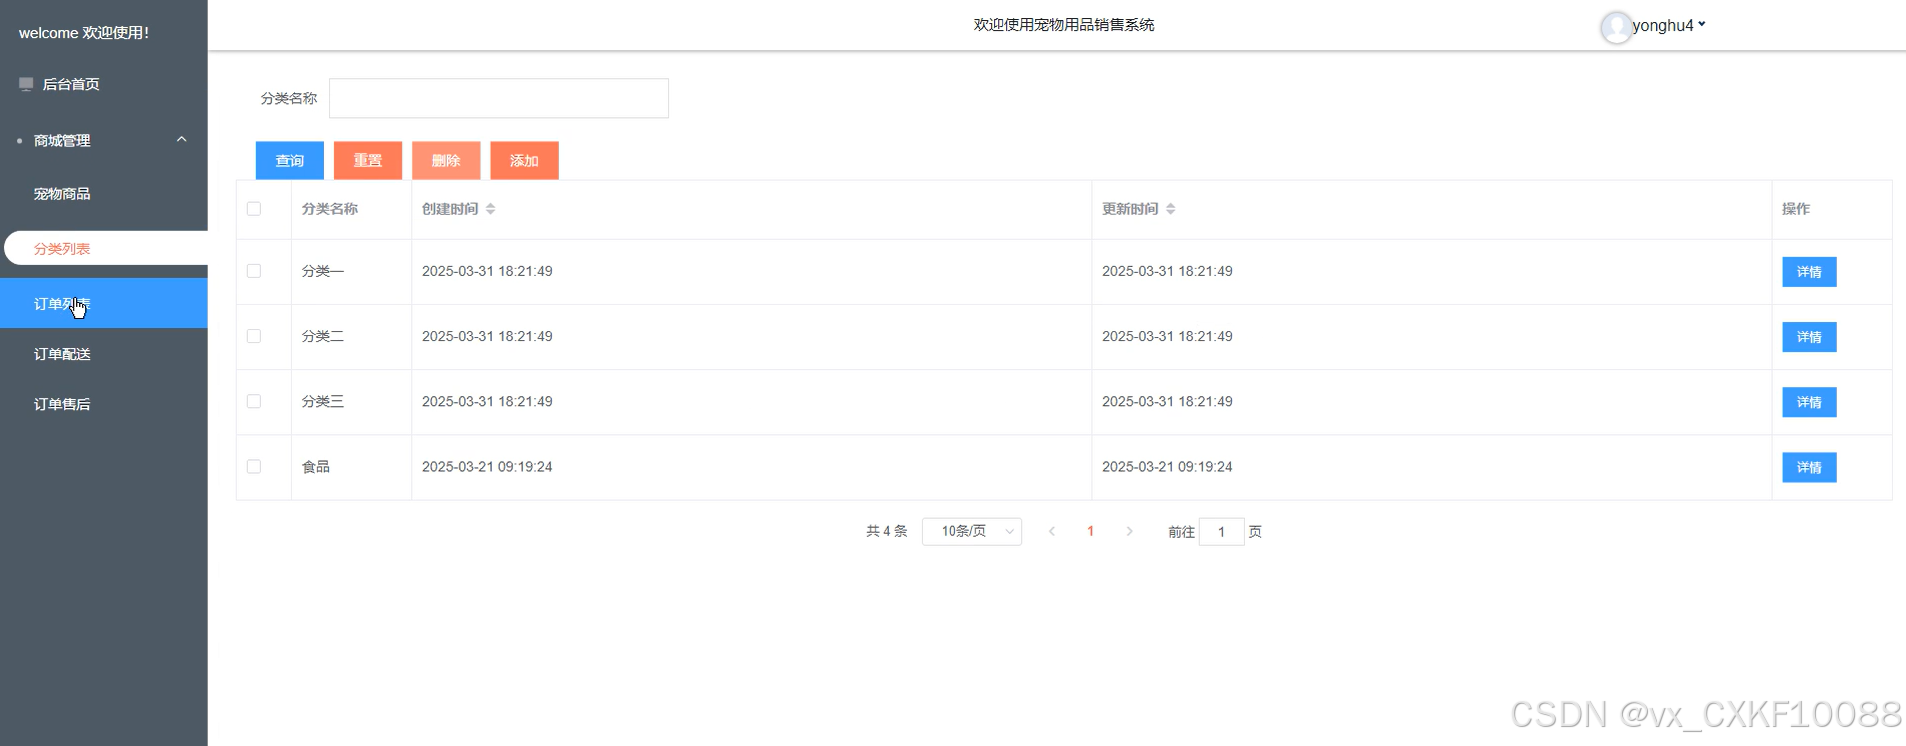1906x746 pixels.
Task: Check the row checkbox for 分类三
Action: point(254,401)
